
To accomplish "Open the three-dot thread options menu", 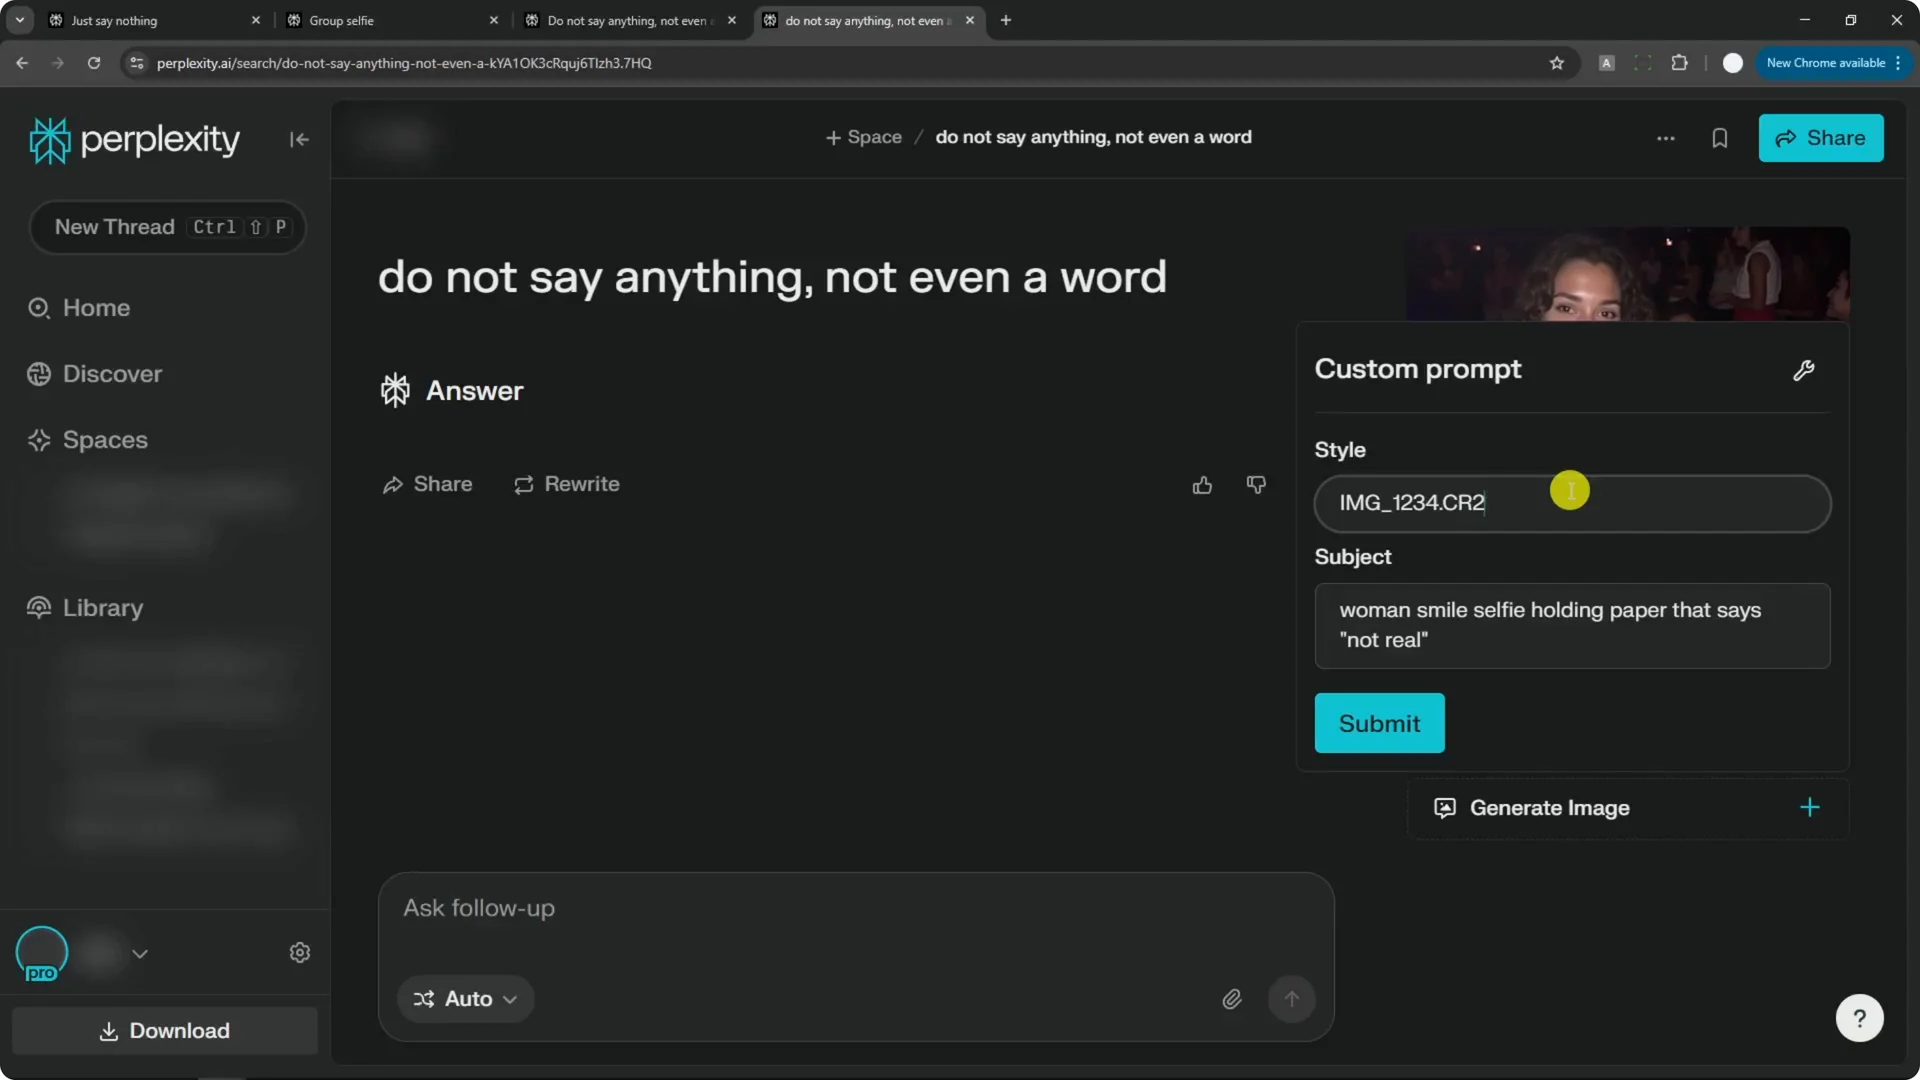I will point(1665,138).
